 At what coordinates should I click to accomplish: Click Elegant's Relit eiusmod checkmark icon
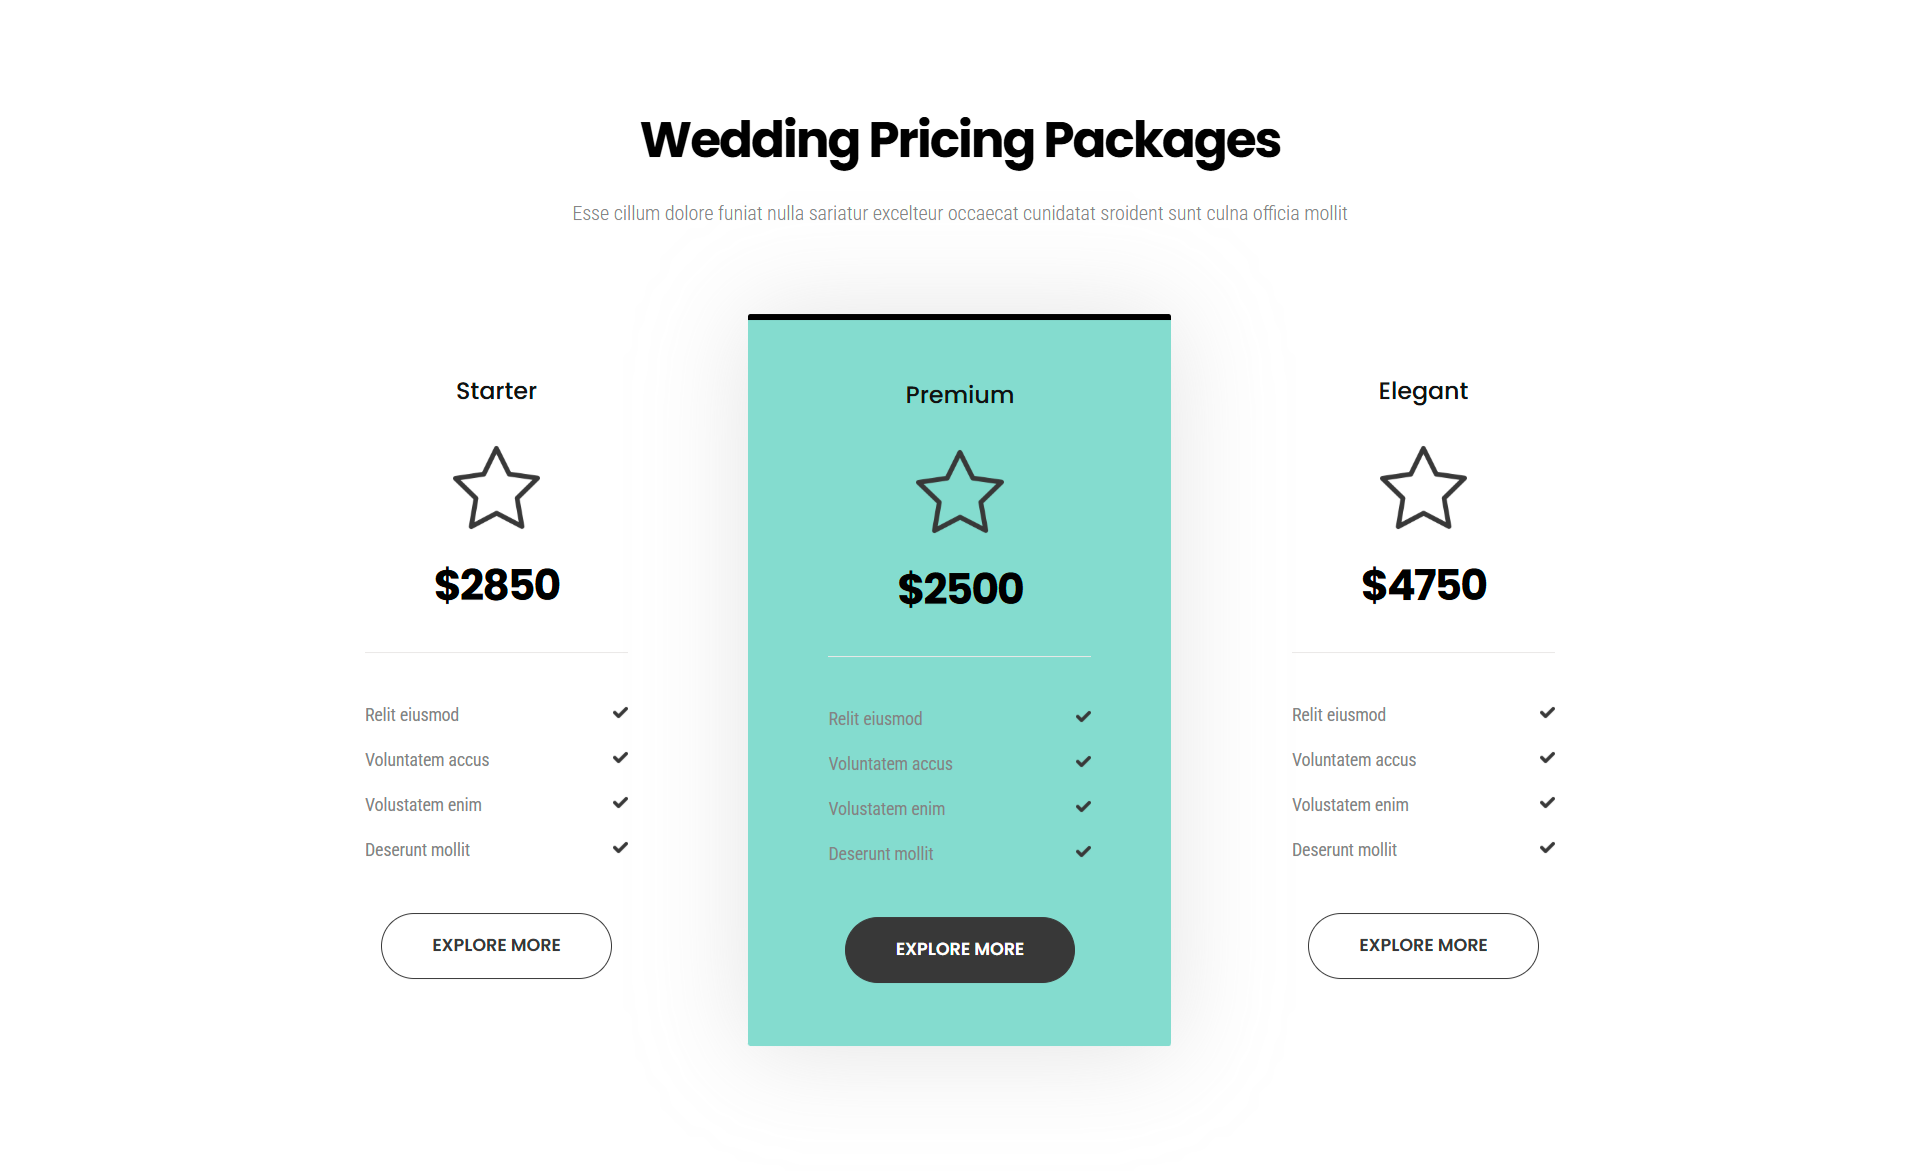1547,713
